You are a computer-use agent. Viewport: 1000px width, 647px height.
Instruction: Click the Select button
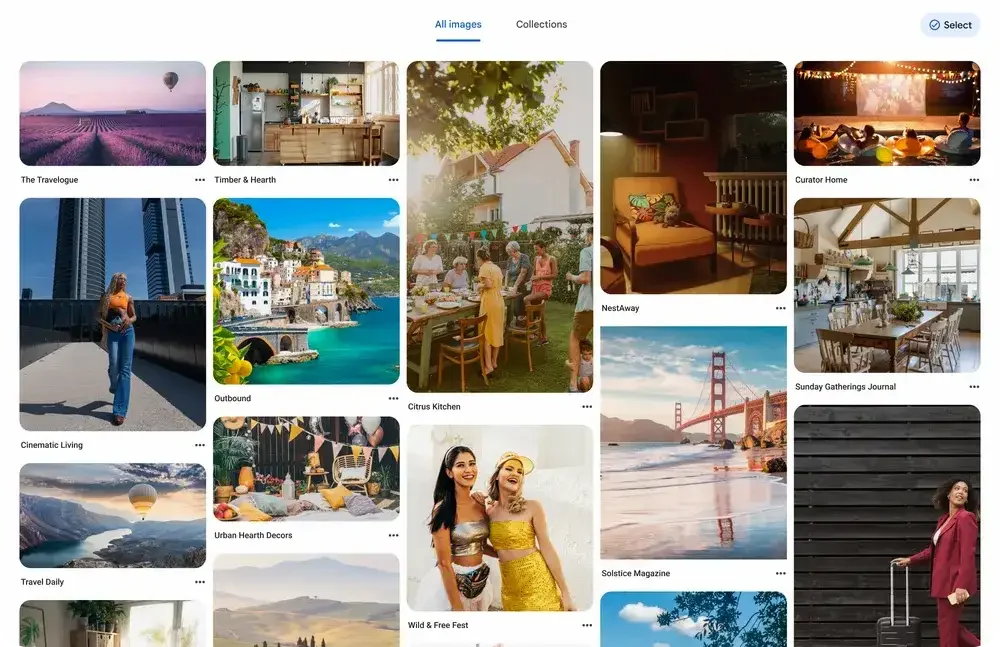pyautogui.click(x=950, y=25)
